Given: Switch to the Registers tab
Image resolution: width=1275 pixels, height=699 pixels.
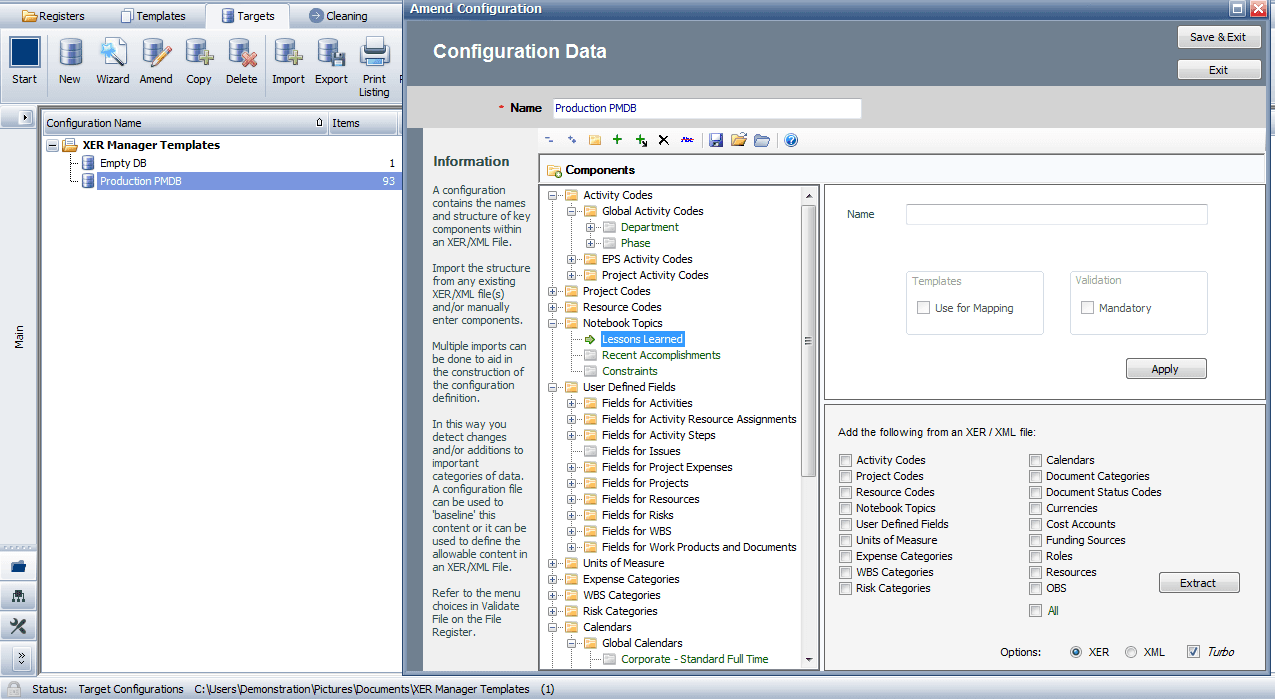Looking at the screenshot, I should (x=54, y=16).
